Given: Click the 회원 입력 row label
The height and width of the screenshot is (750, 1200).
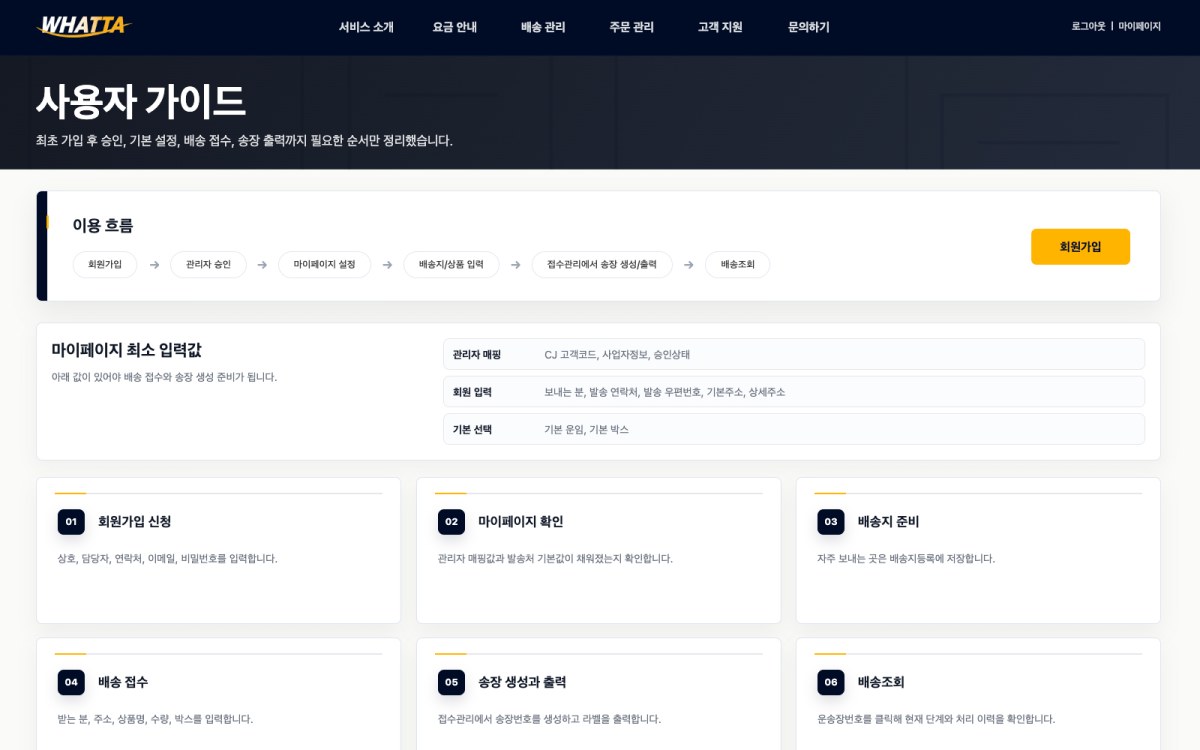Looking at the screenshot, I should pyautogui.click(x=472, y=392).
